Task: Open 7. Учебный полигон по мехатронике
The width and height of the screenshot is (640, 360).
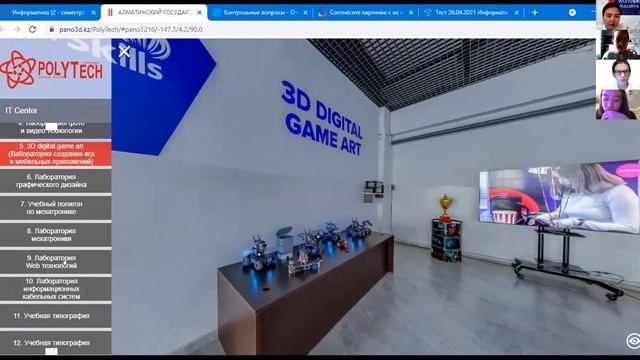Action: coord(56,208)
